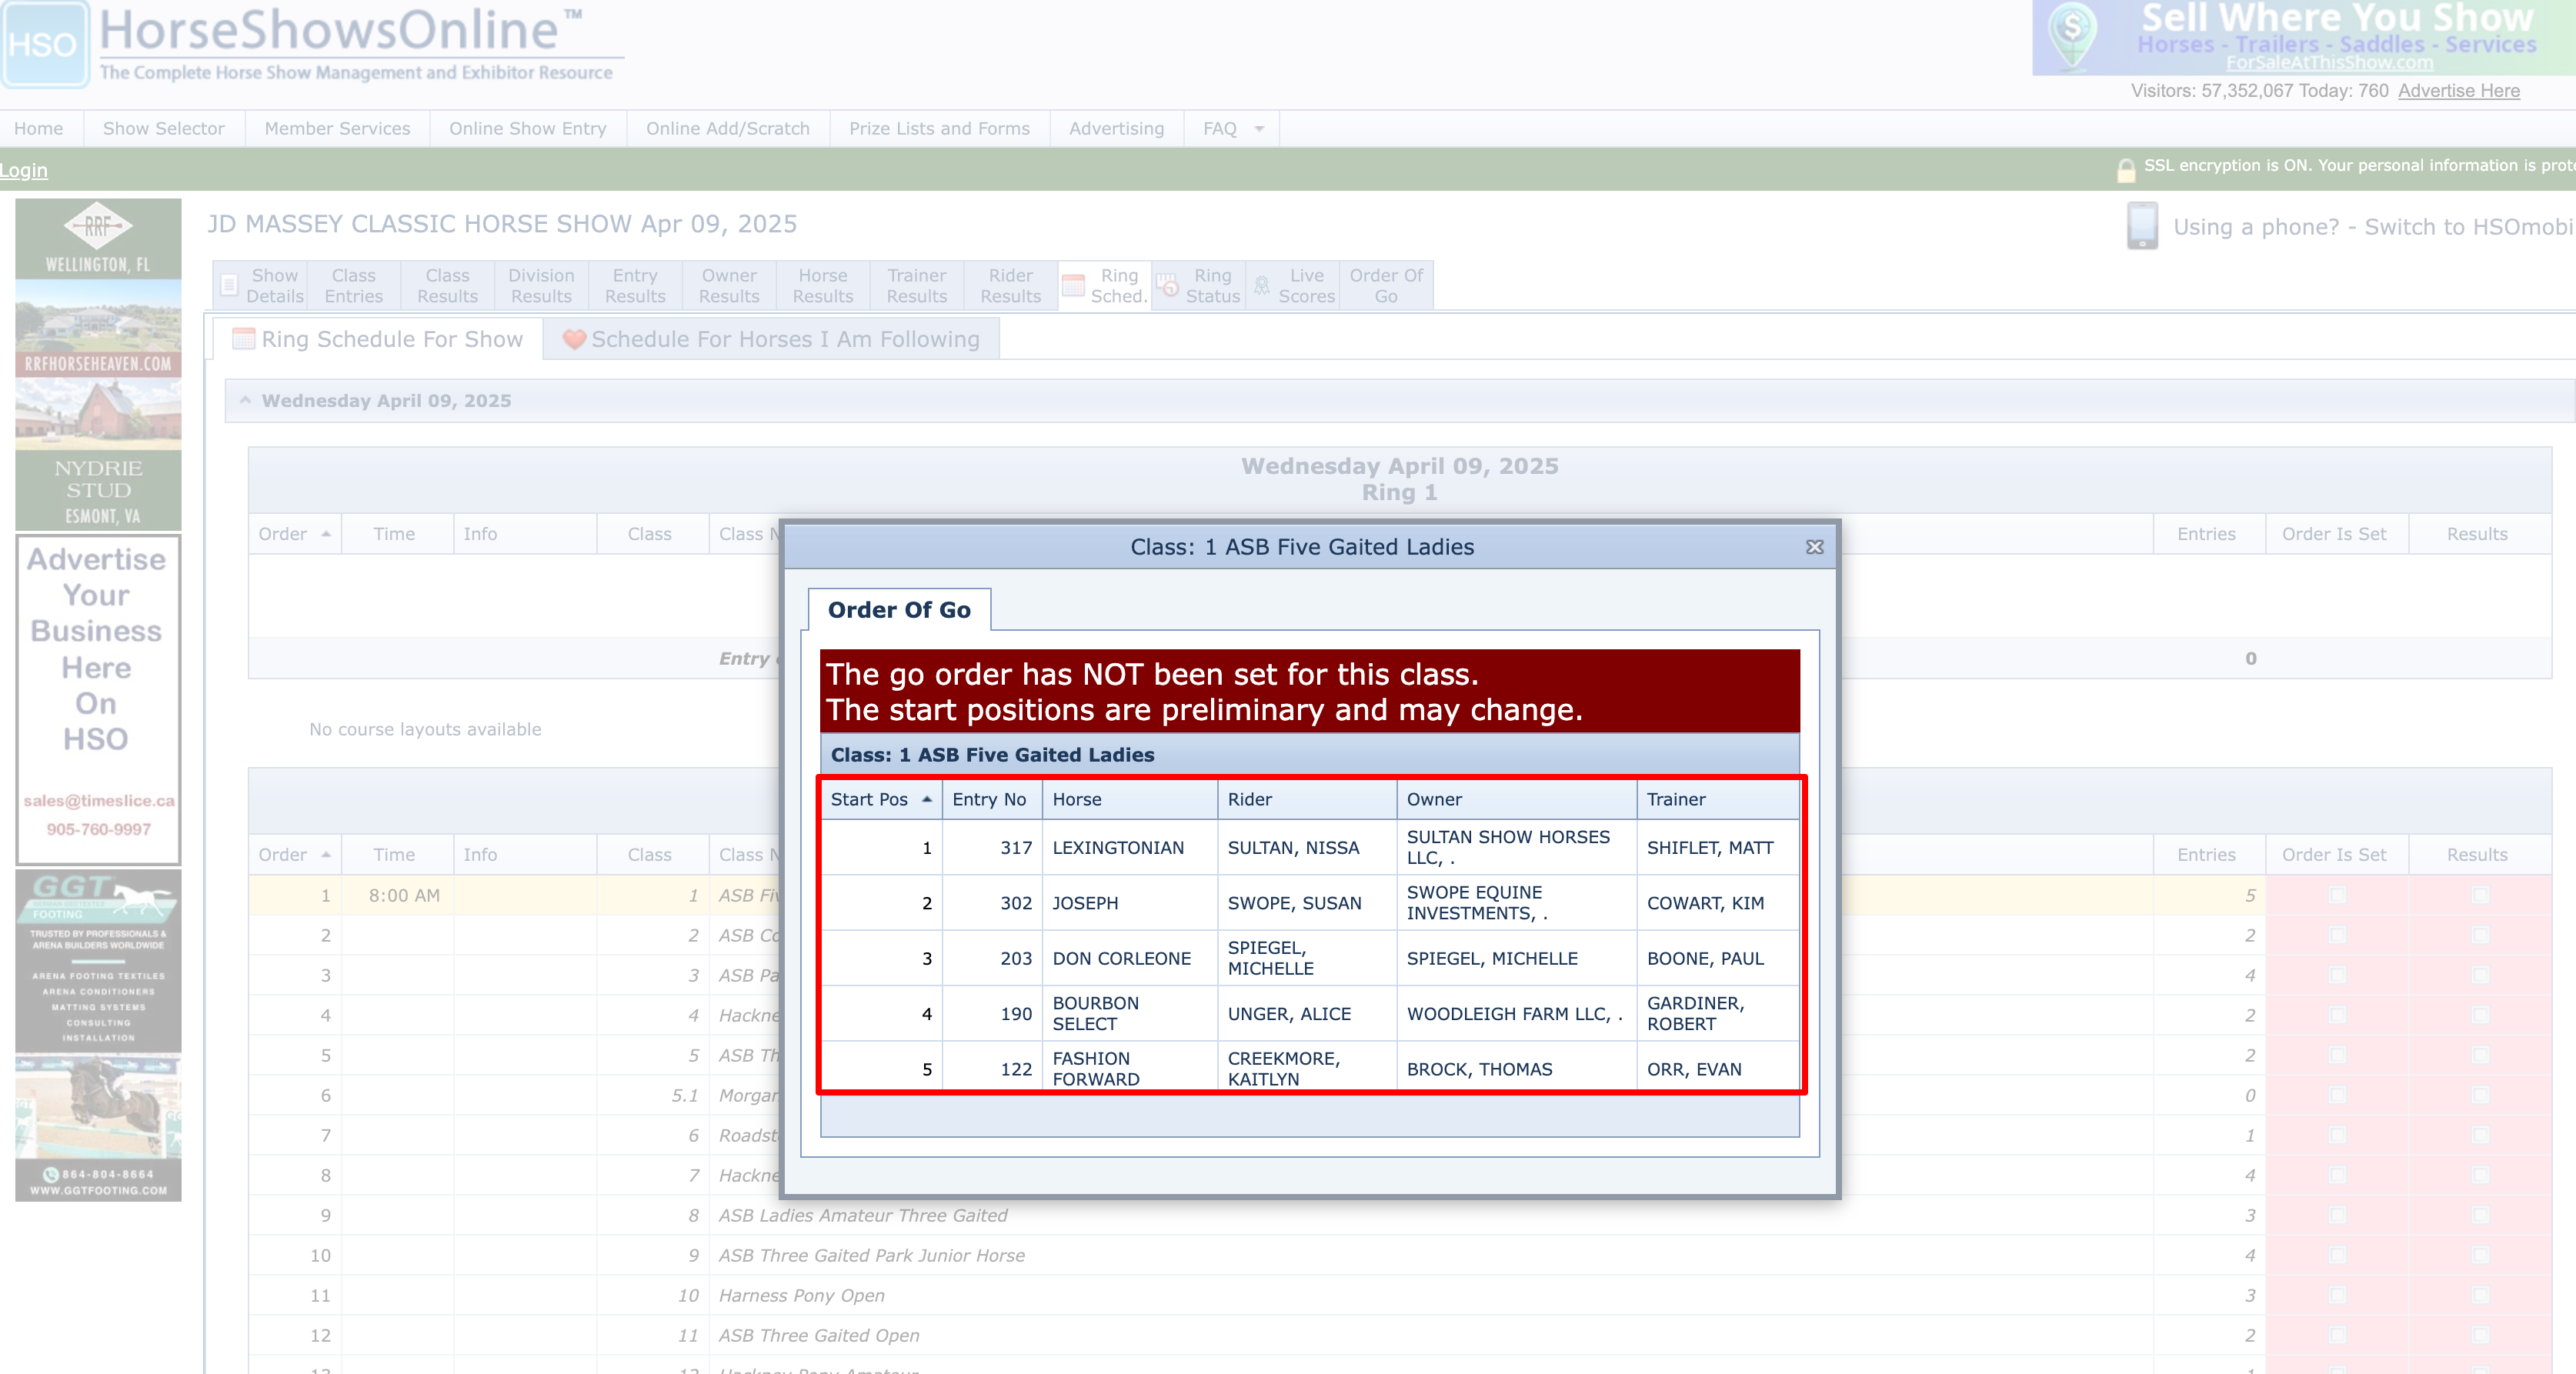2576x1374 pixels.
Task: Click the HSO logo icon
Action: [x=44, y=44]
